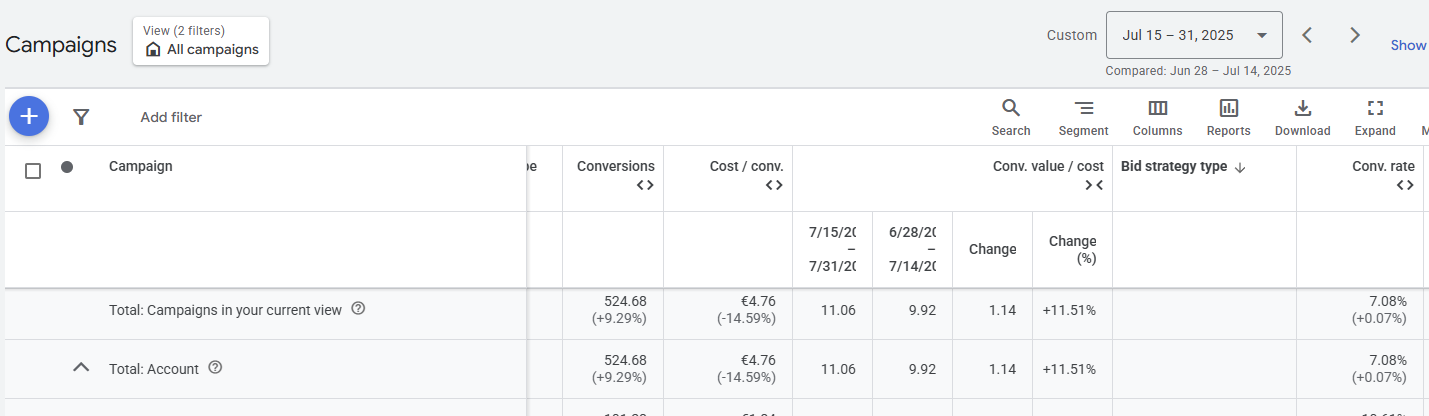This screenshot has height=416, width=1429.
Task: Collapse the Total: Account row chevron
Action: pos(82,368)
